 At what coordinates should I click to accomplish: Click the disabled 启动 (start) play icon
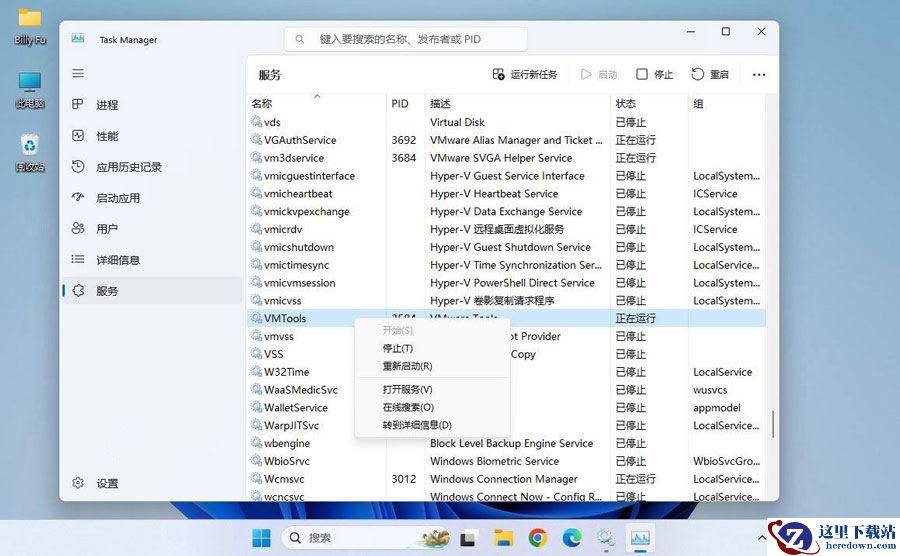tap(585, 75)
